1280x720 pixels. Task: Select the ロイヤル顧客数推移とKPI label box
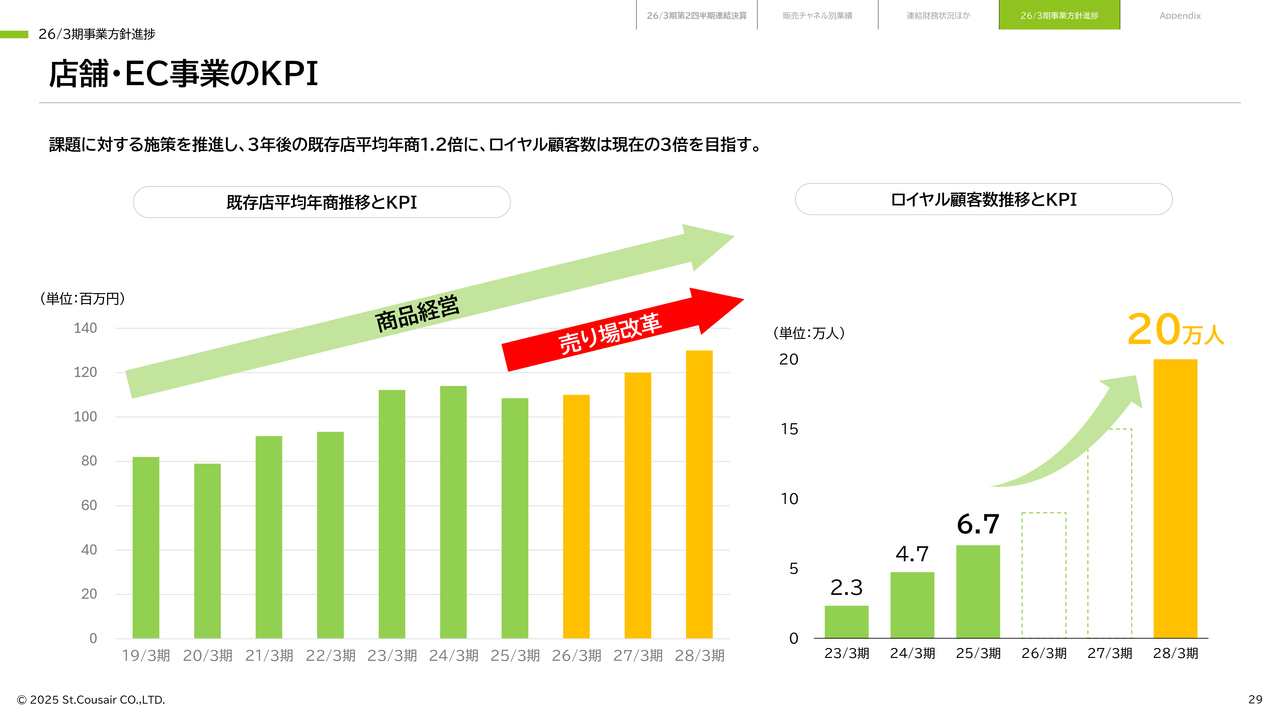coord(983,200)
